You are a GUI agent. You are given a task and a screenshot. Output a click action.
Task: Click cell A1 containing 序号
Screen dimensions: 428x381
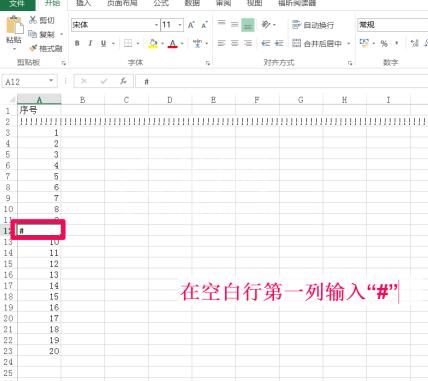click(39, 110)
